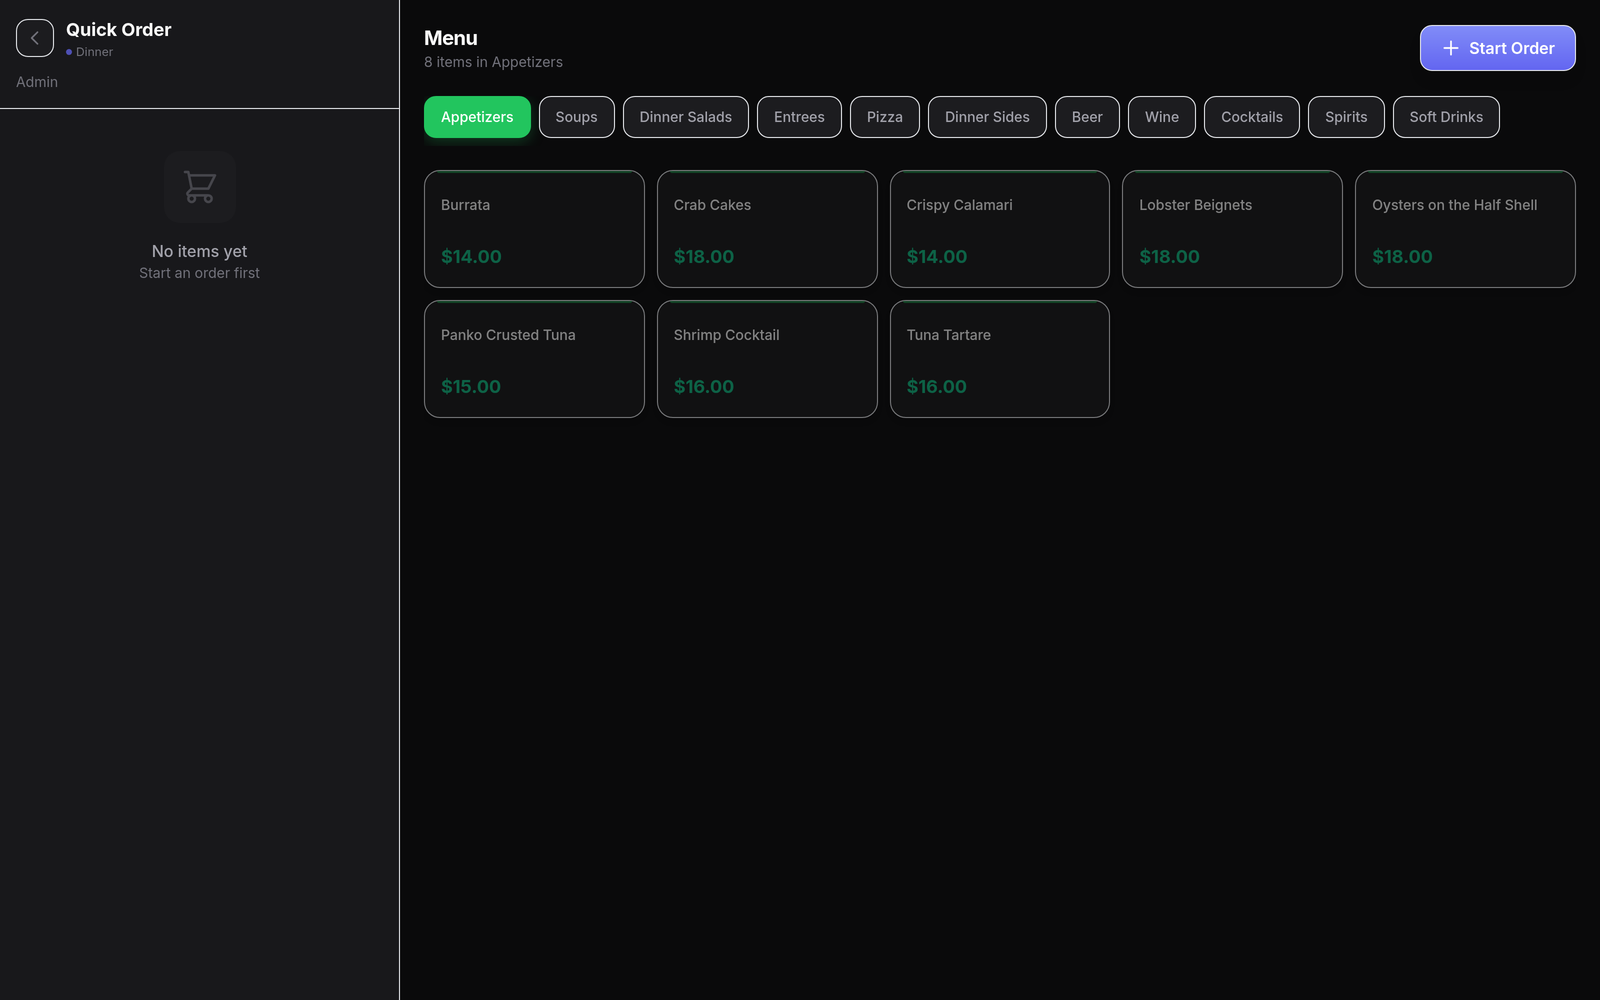Select the Crispy Calamari item
Image resolution: width=1600 pixels, height=1000 pixels.
coord(1000,229)
